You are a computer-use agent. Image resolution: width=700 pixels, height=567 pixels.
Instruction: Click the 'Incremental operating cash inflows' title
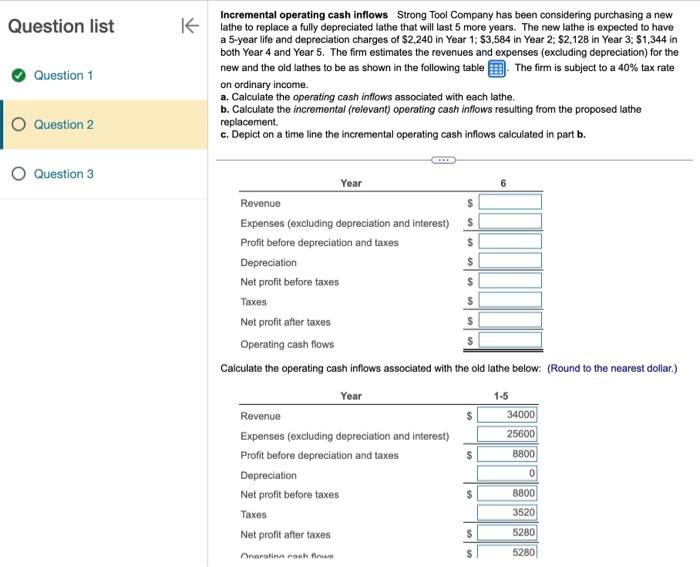click(304, 15)
